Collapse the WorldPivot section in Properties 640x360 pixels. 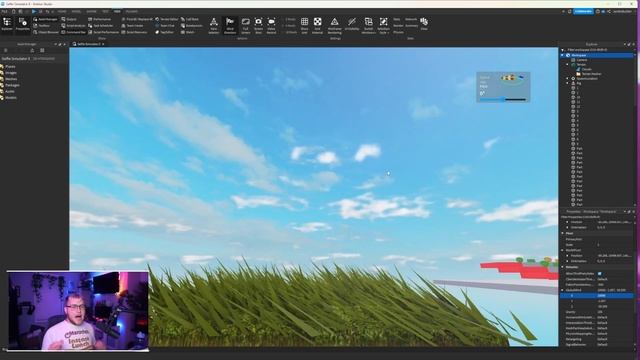click(x=563, y=250)
